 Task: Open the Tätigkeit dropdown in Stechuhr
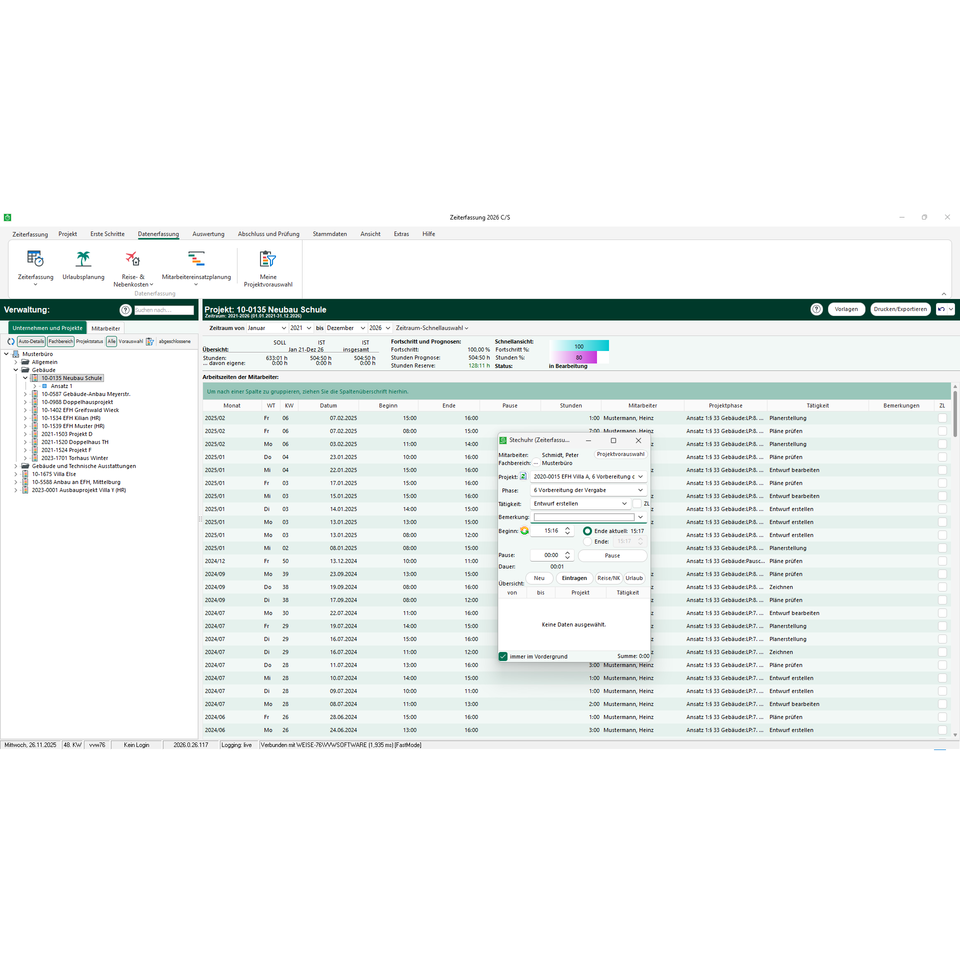click(x=624, y=503)
